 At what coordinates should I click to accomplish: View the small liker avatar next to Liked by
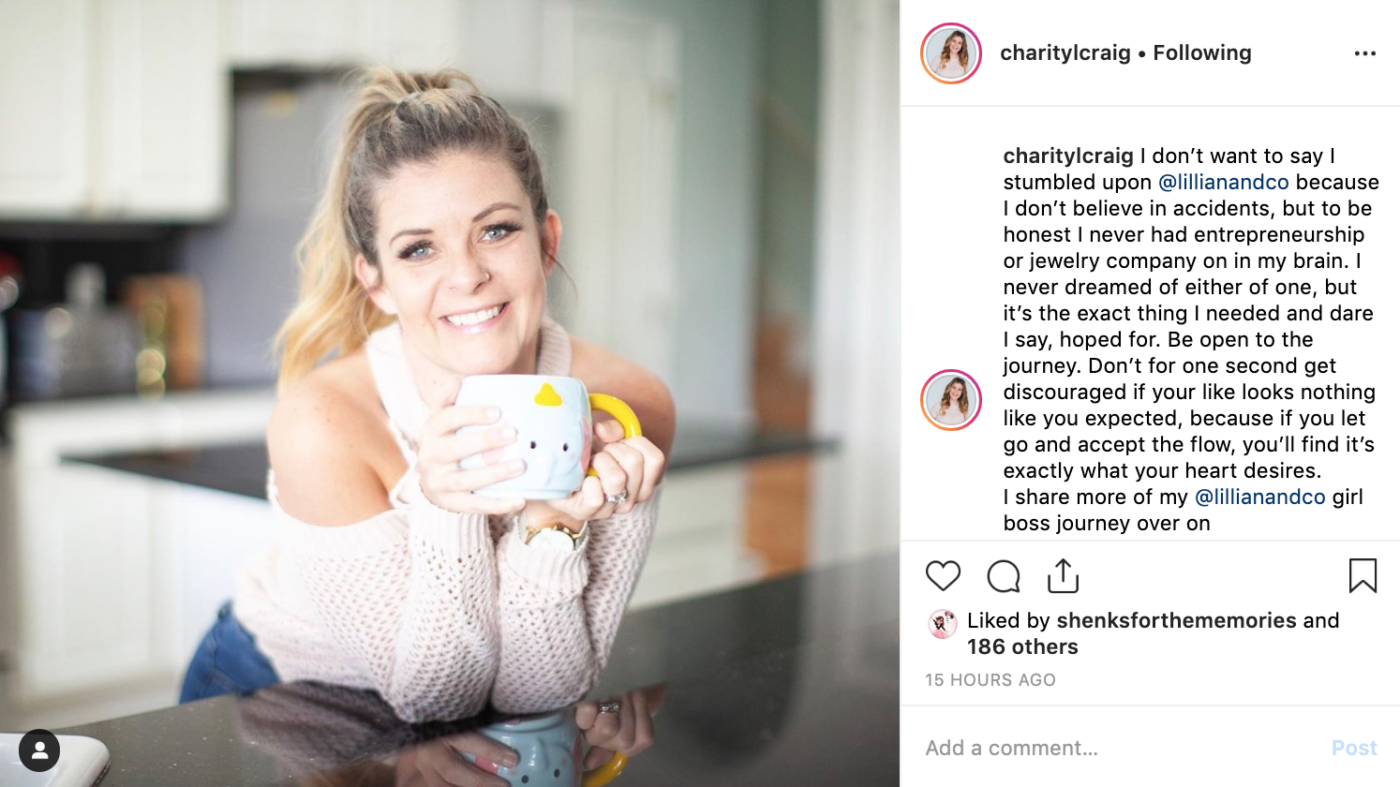[942, 624]
